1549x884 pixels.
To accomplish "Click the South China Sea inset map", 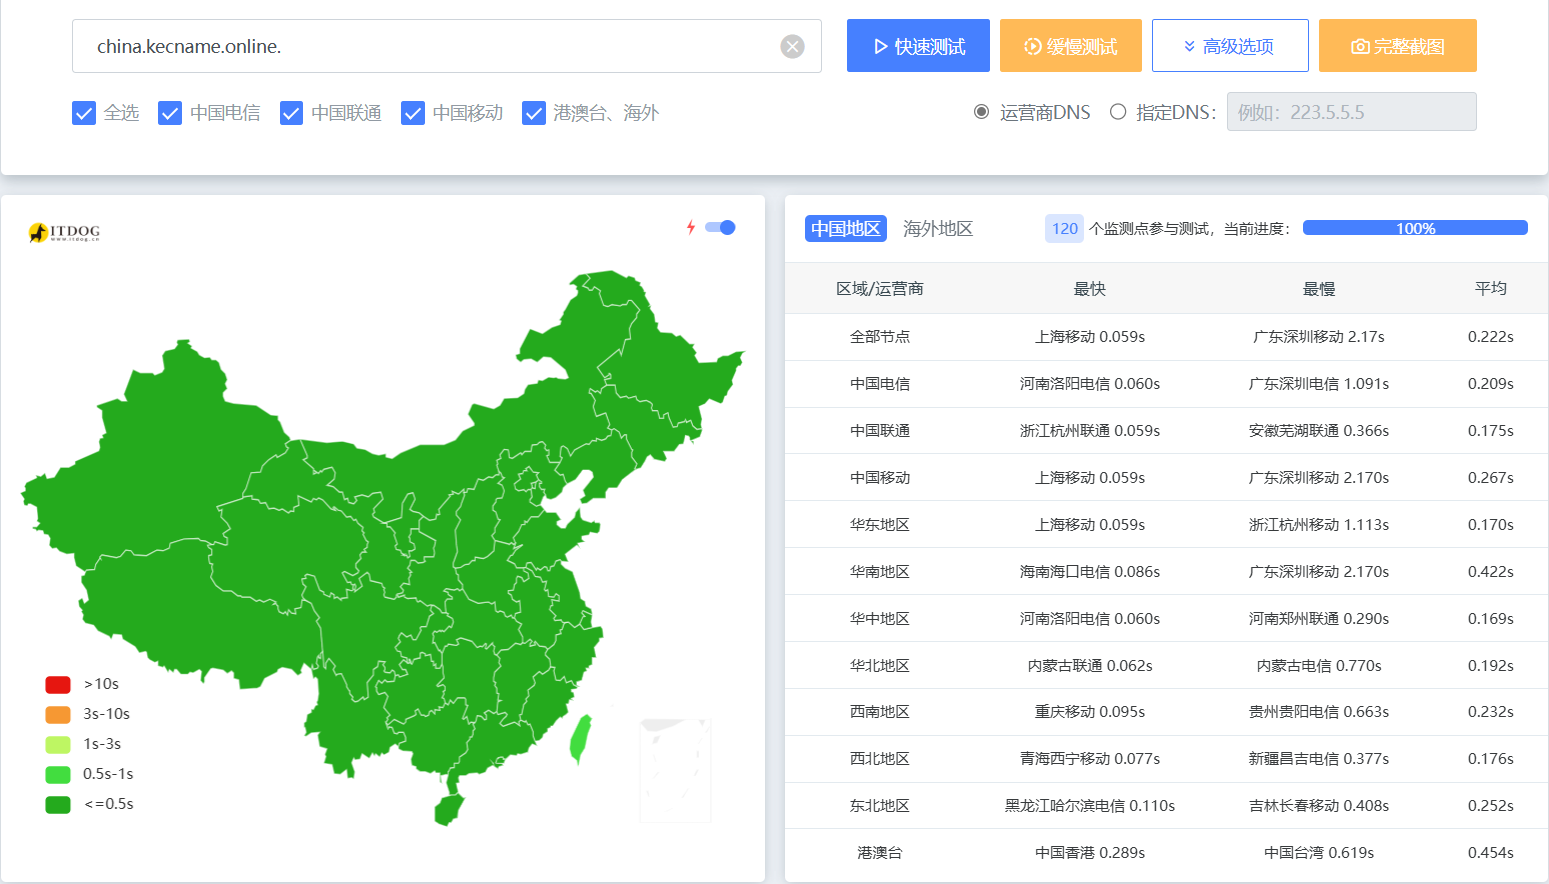I will [x=675, y=770].
